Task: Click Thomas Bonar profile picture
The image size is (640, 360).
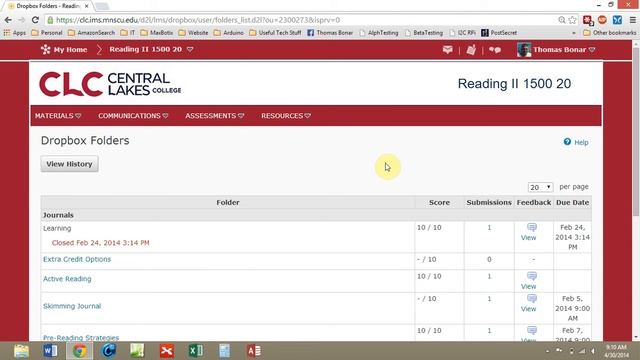Action: 524,49
